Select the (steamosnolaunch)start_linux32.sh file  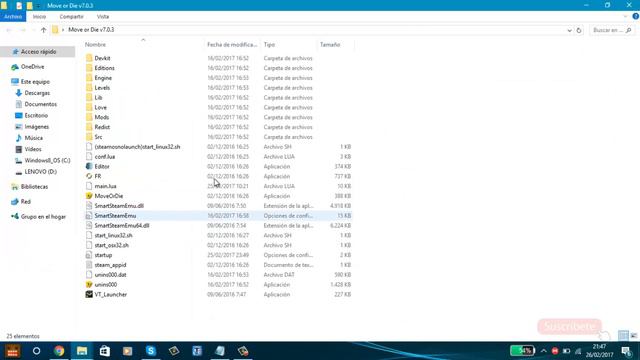tap(137, 147)
